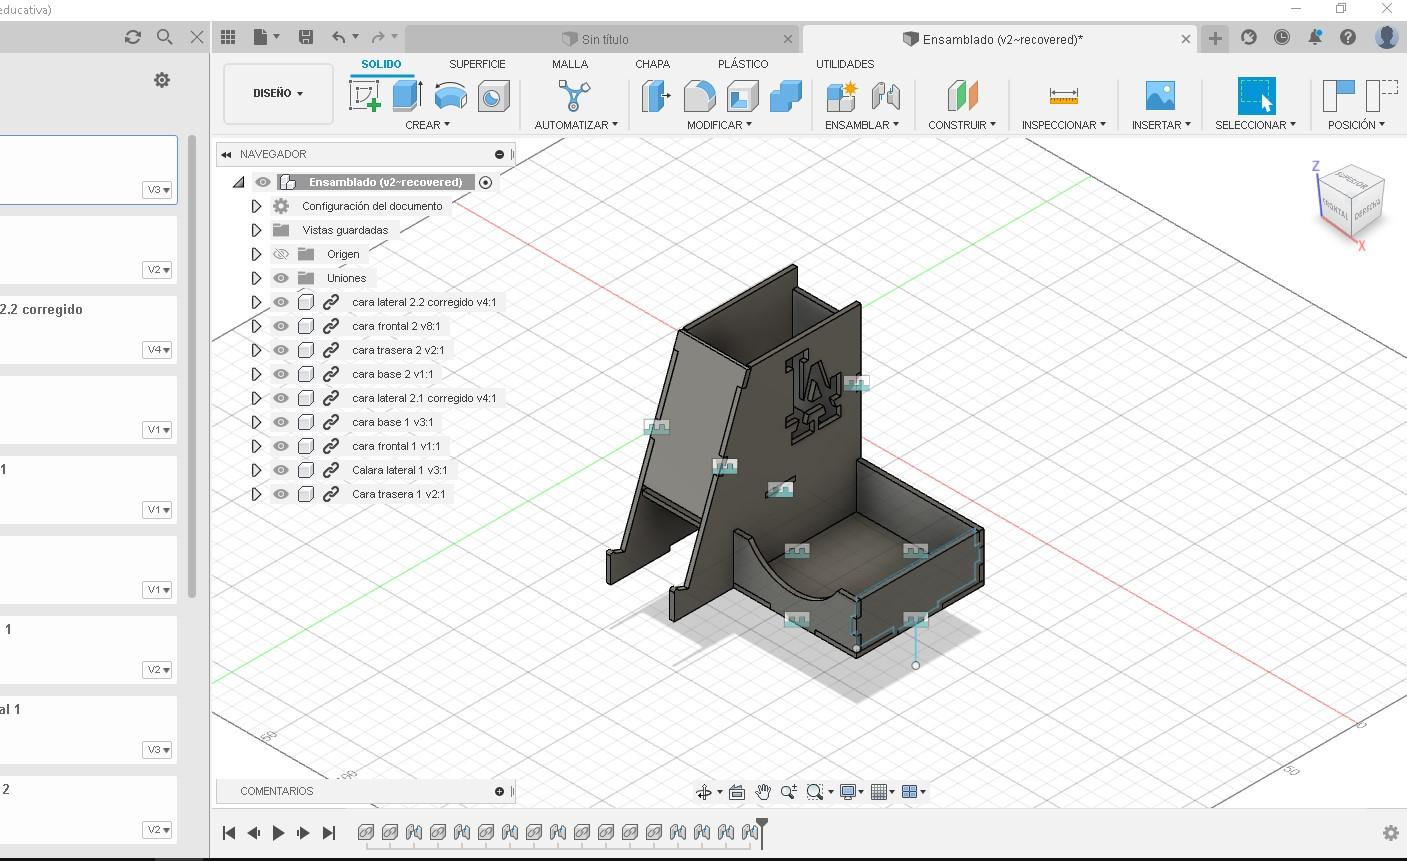This screenshot has width=1407, height=861.
Task: Play the timeline
Action: 278,833
